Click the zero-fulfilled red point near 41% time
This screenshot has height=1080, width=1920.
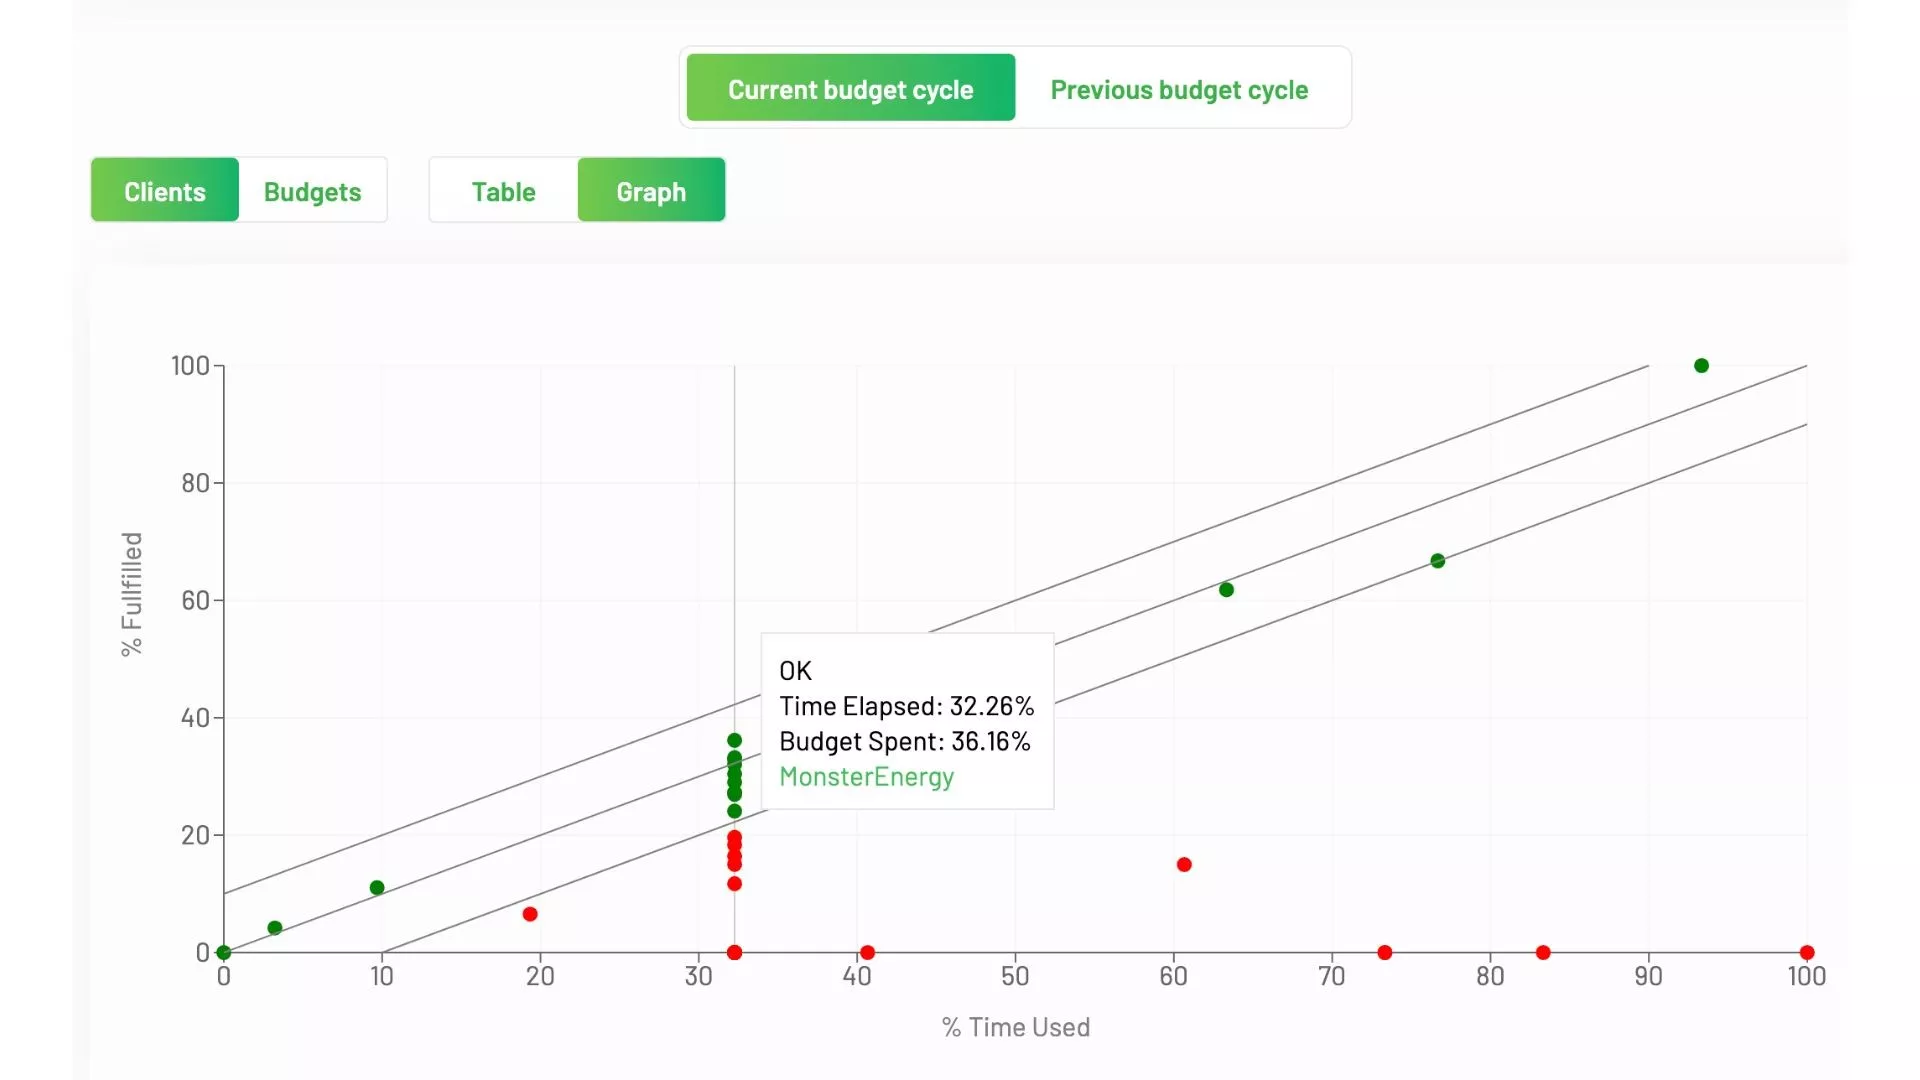867,952
